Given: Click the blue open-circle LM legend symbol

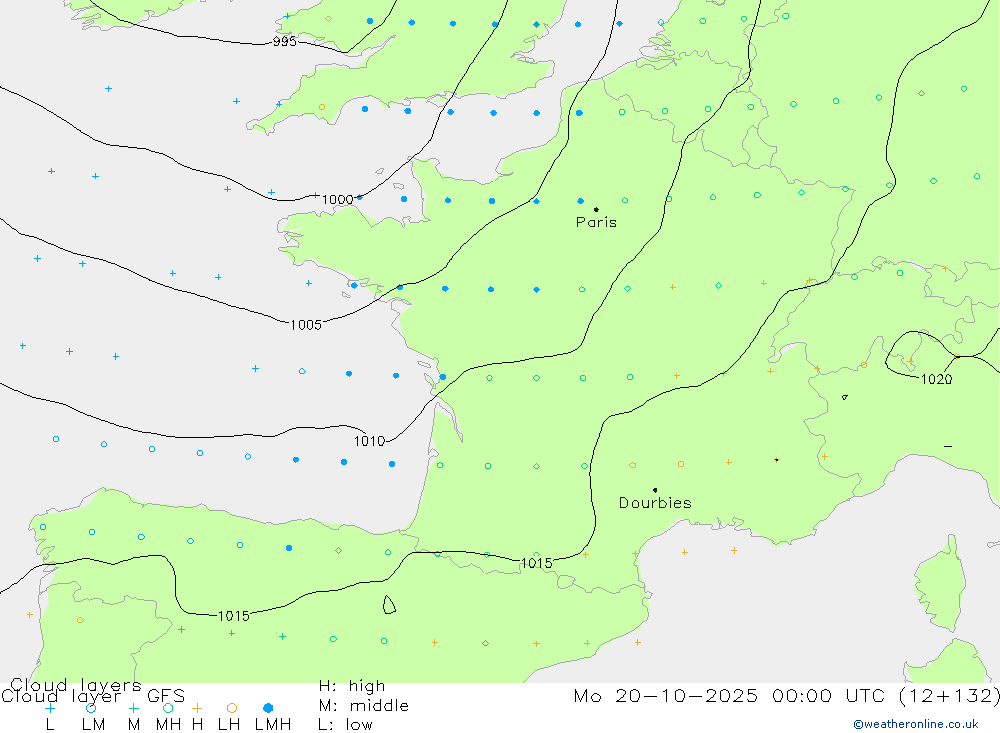Looking at the screenshot, I should 91,708.
